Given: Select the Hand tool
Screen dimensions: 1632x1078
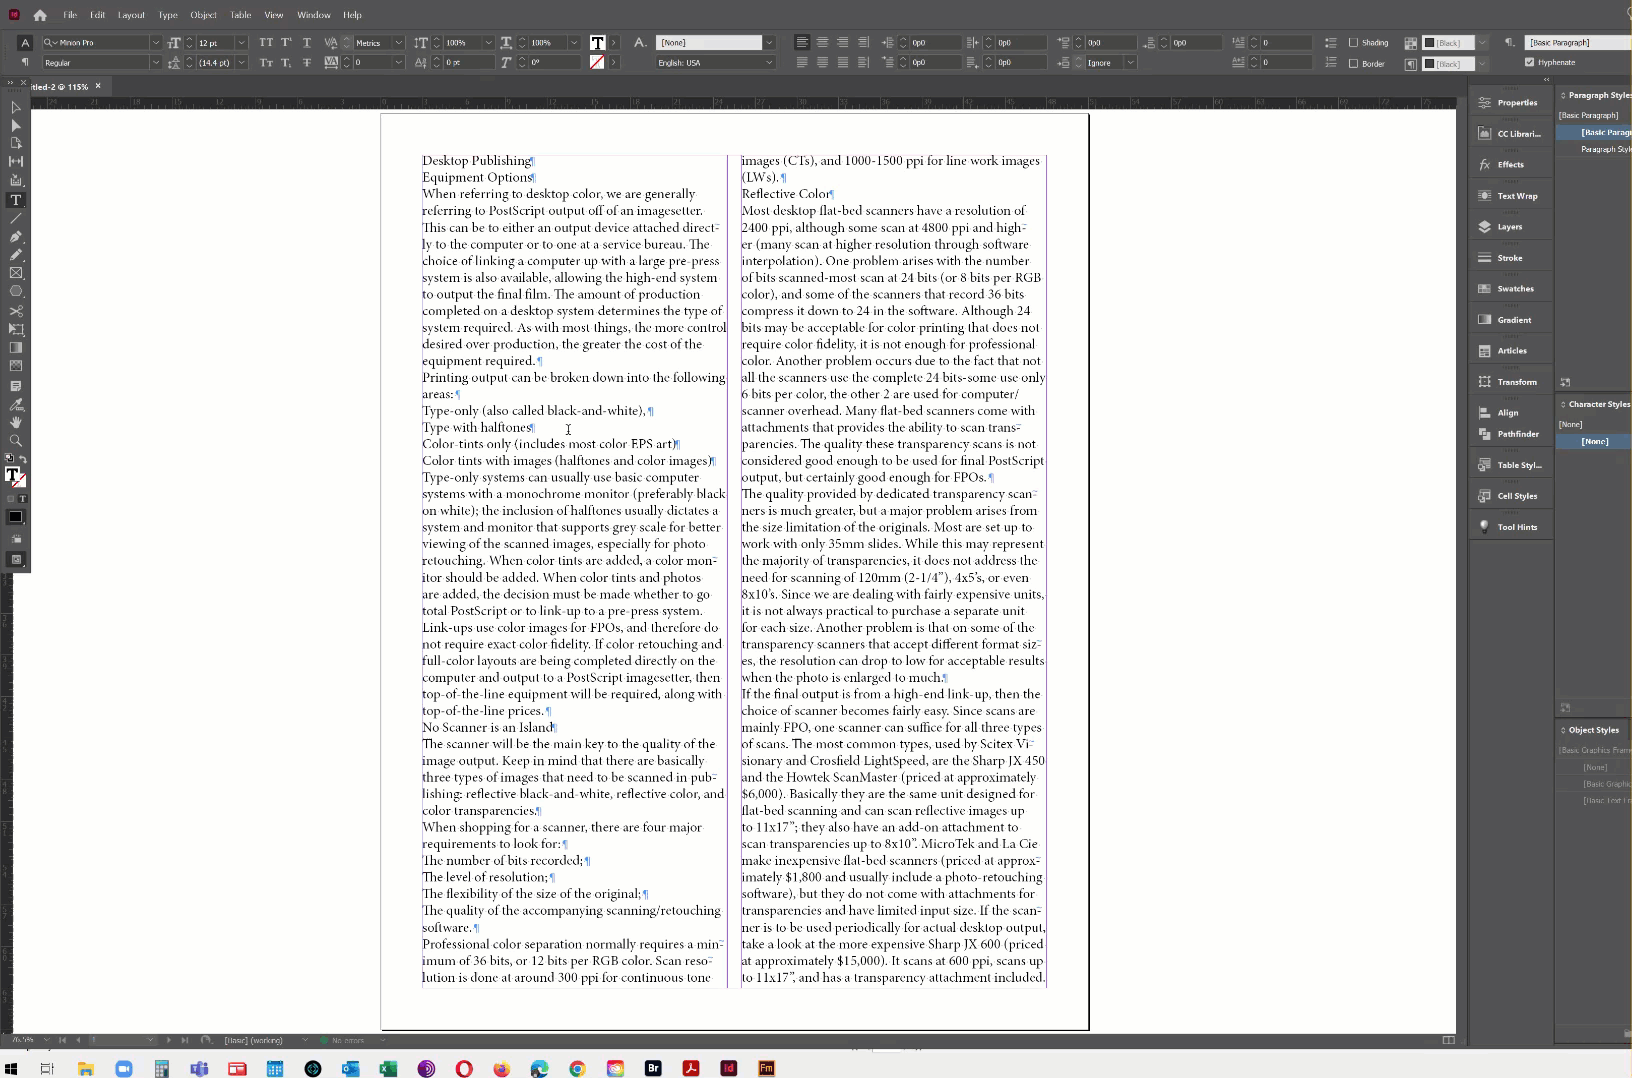Looking at the screenshot, I should point(15,423).
